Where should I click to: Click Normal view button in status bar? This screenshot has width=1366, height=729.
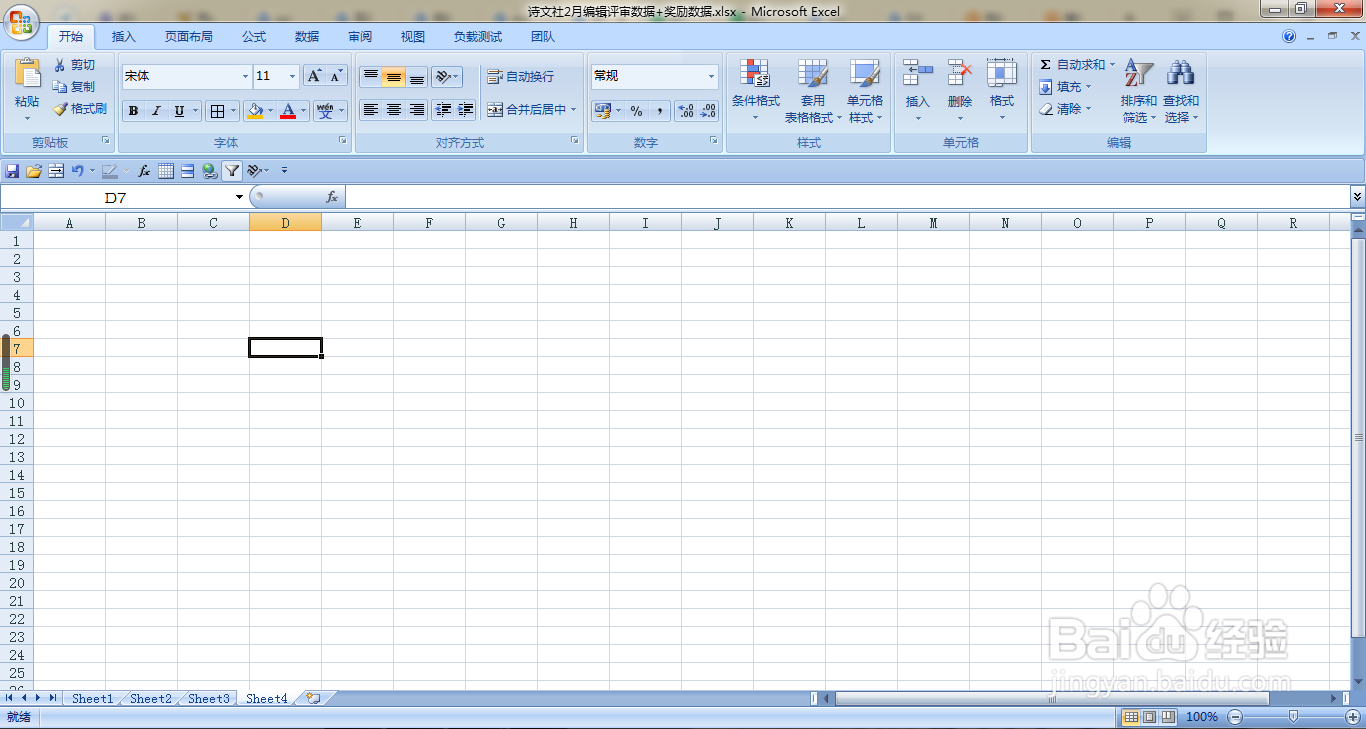(1131, 717)
